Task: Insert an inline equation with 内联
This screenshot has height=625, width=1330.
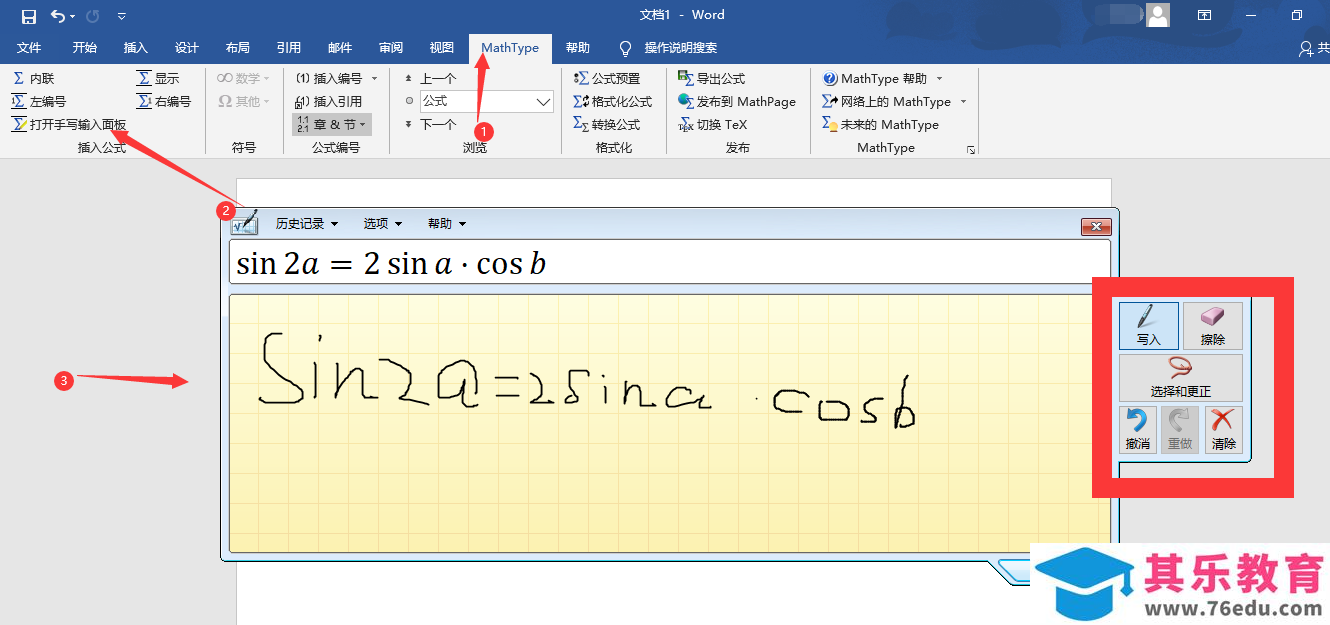Action: [x=34, y=78]
